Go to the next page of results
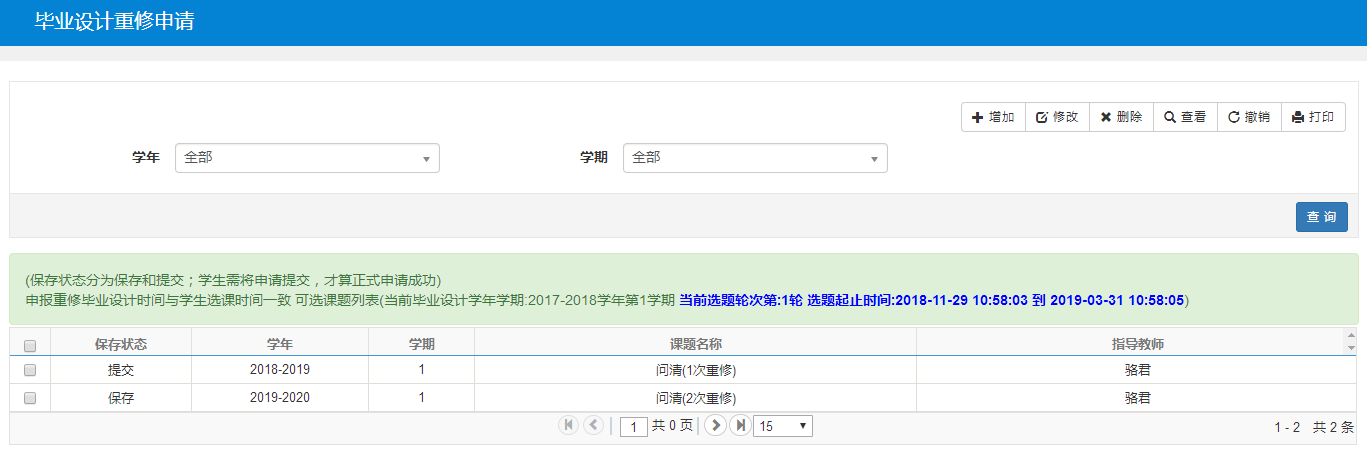The image size is (1367, 449). tap(715, 426)
